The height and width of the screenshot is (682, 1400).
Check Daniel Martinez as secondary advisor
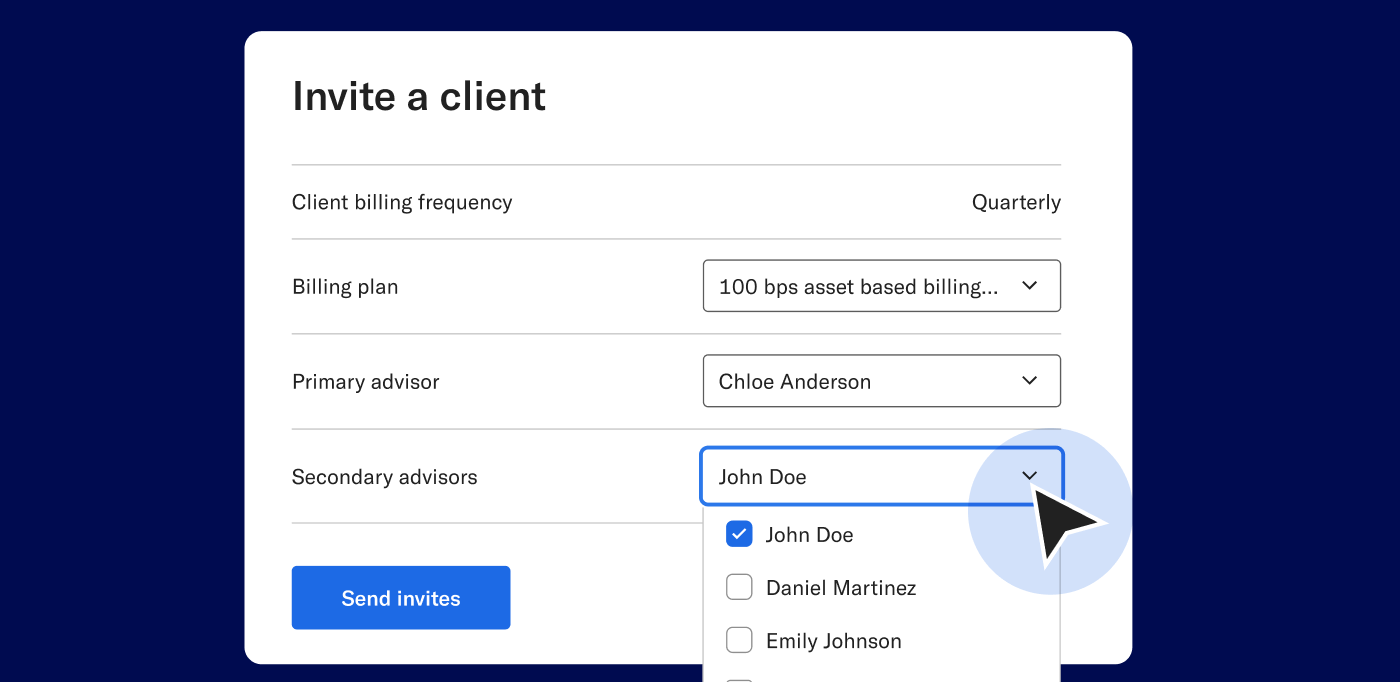point(739,587)
